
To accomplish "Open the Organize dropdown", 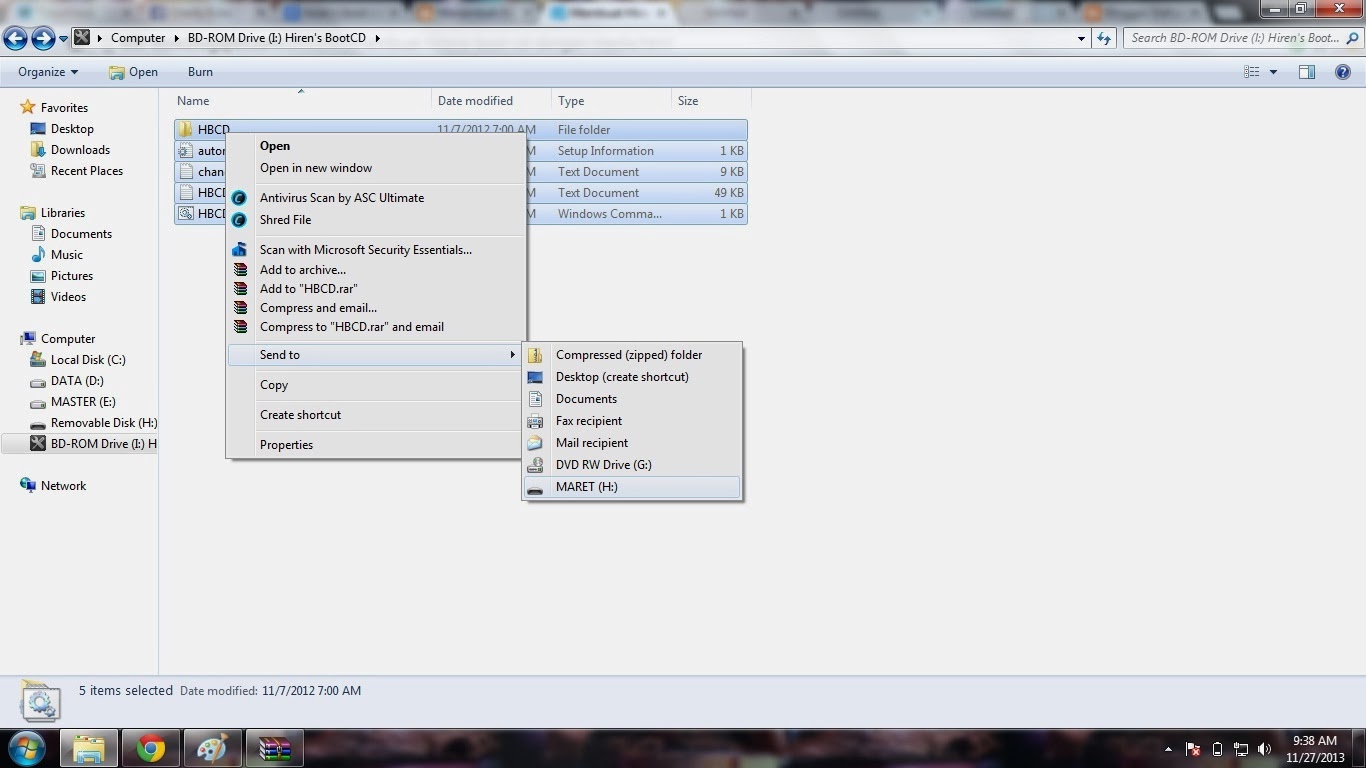I will pos(46,72).
